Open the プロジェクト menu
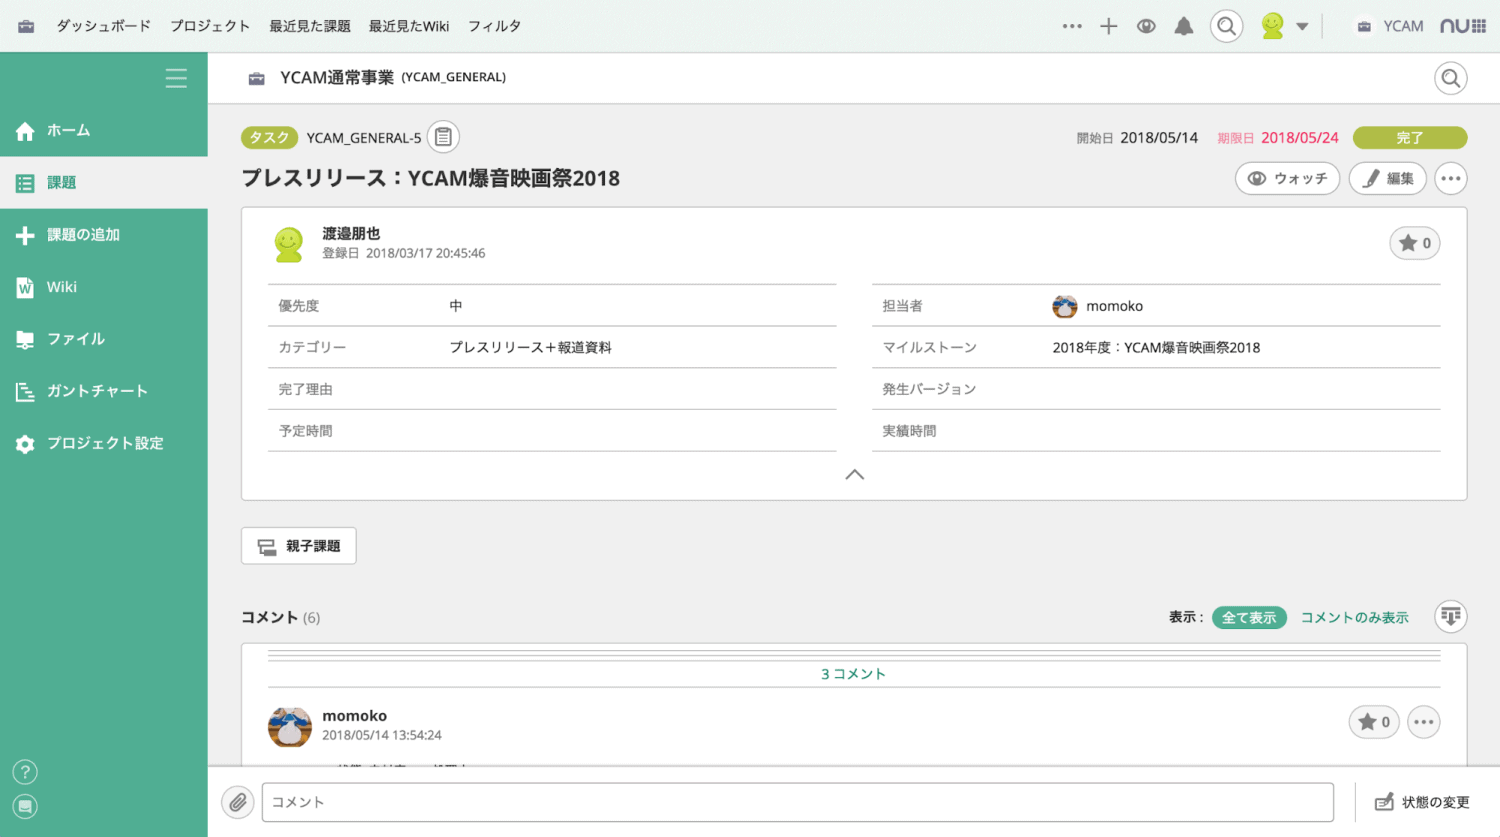The height and width of the screenshot is (837, 1500). (x=210, y=26)
